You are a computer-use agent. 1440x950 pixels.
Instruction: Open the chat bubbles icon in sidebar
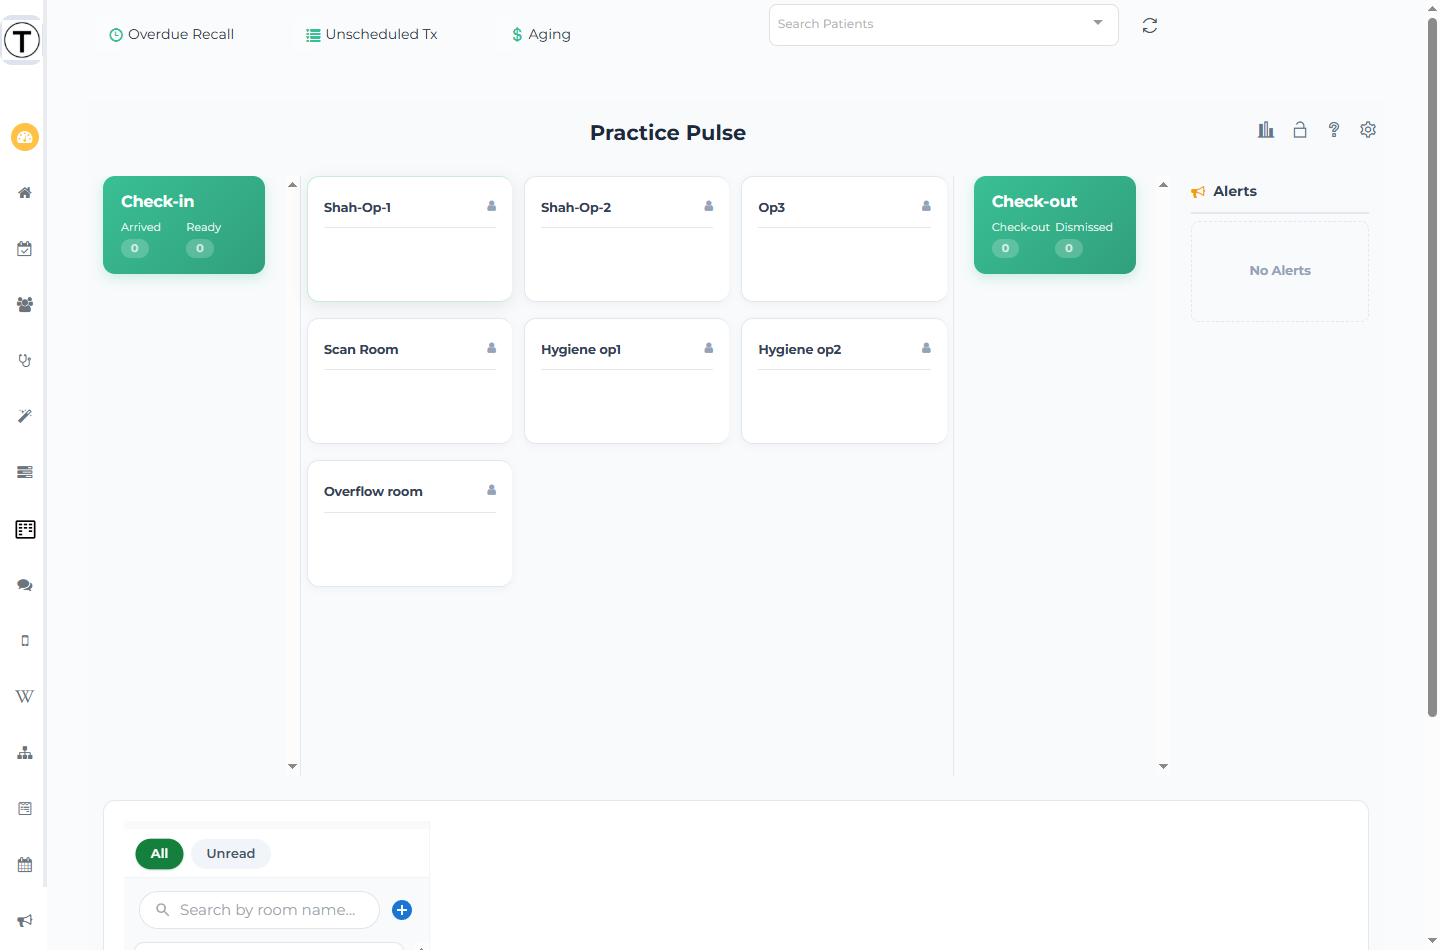(25, 585)
